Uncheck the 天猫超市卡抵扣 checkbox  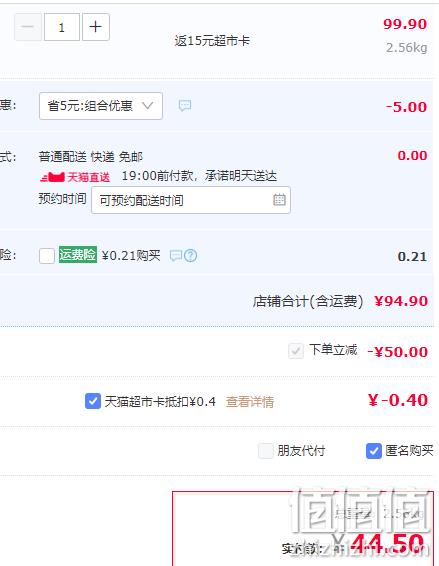click(93, 401)
